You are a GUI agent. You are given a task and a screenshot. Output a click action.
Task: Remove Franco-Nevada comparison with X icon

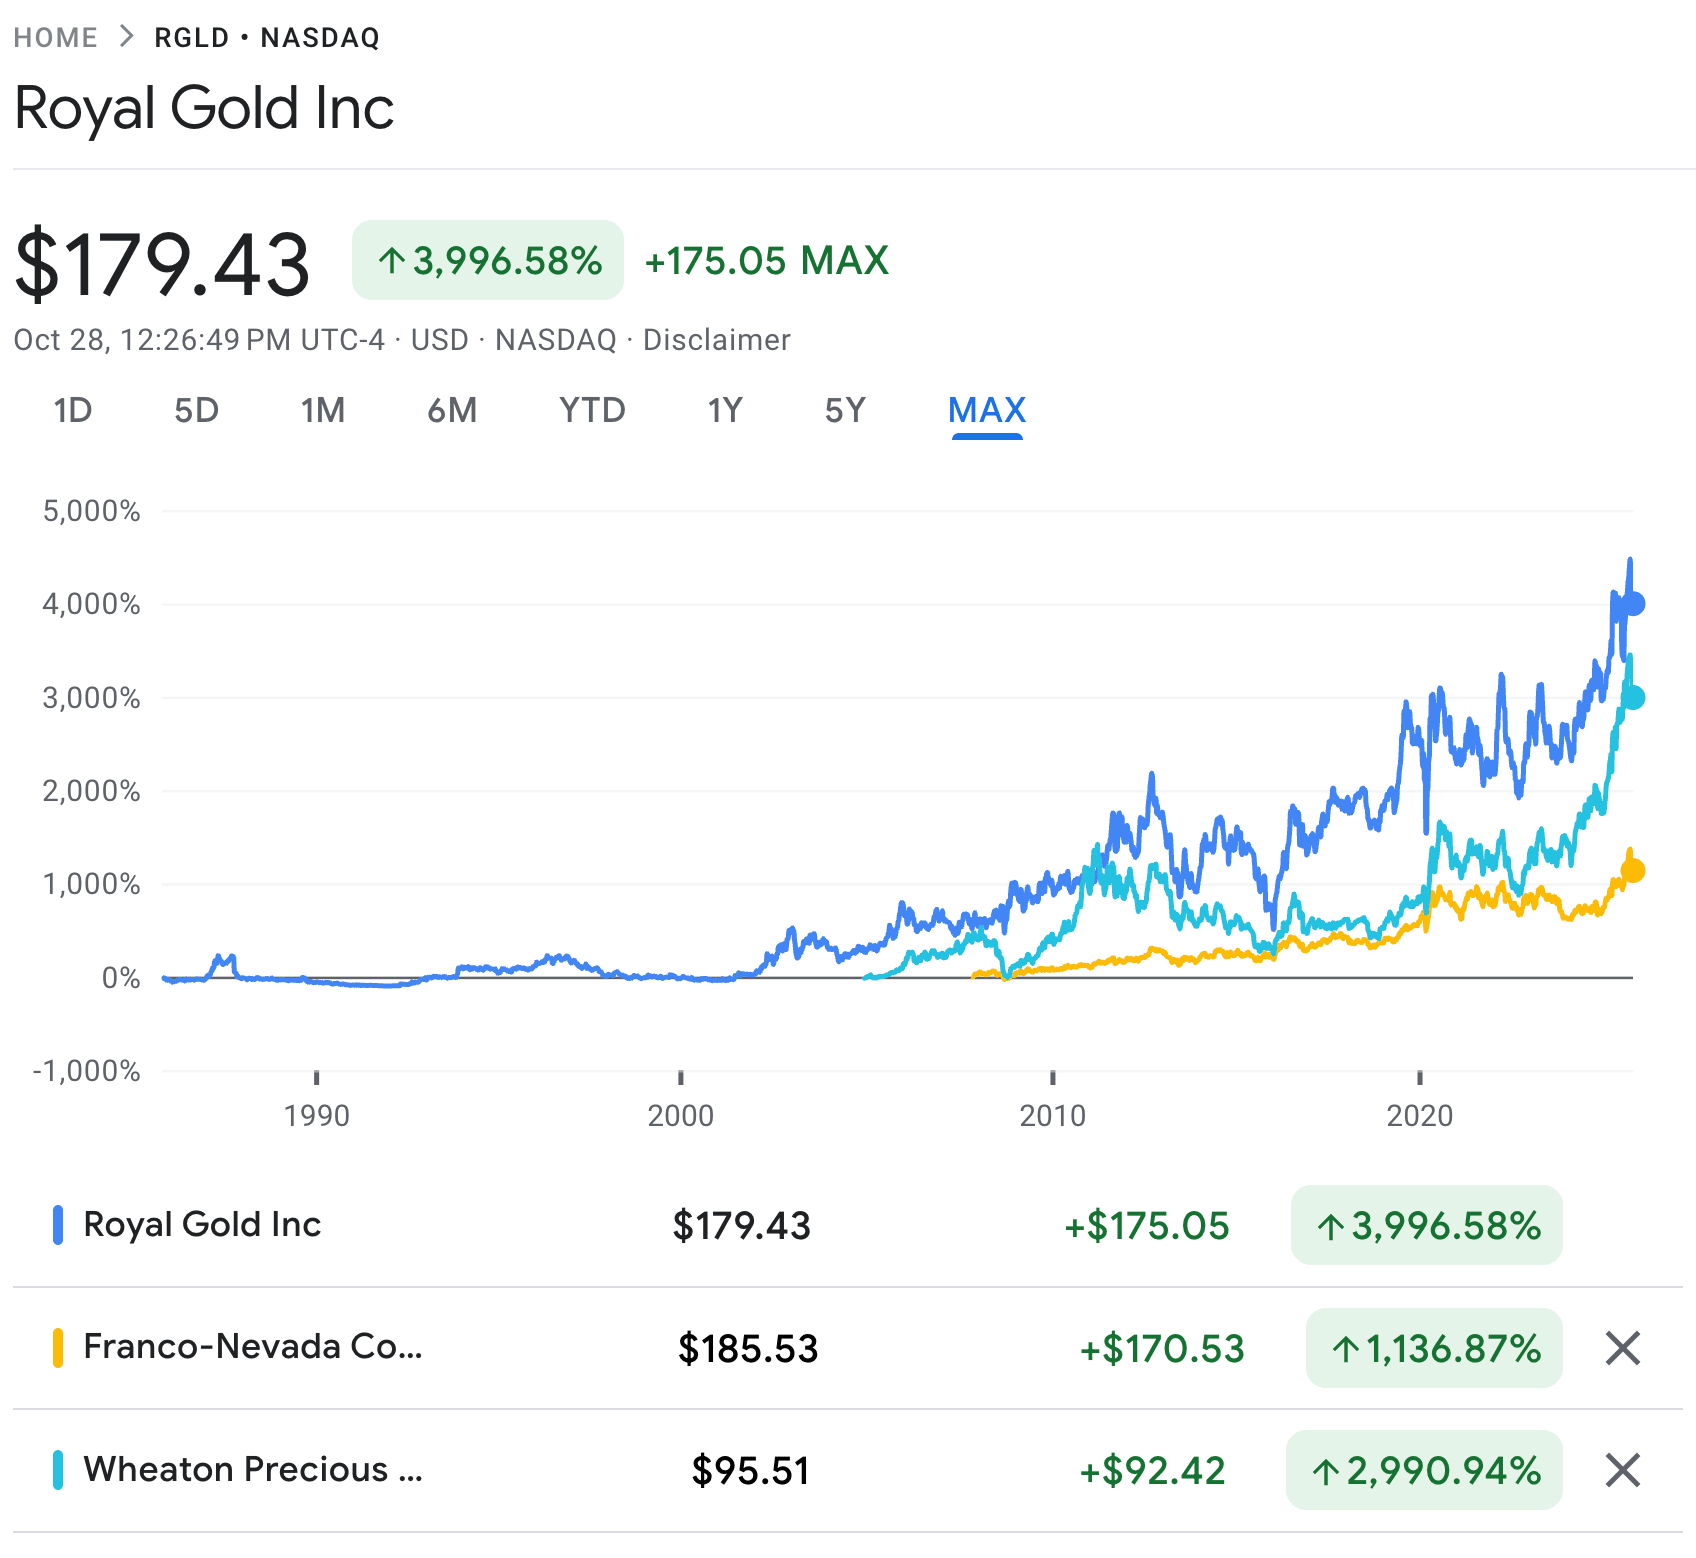click(x=1622, y=1348)
